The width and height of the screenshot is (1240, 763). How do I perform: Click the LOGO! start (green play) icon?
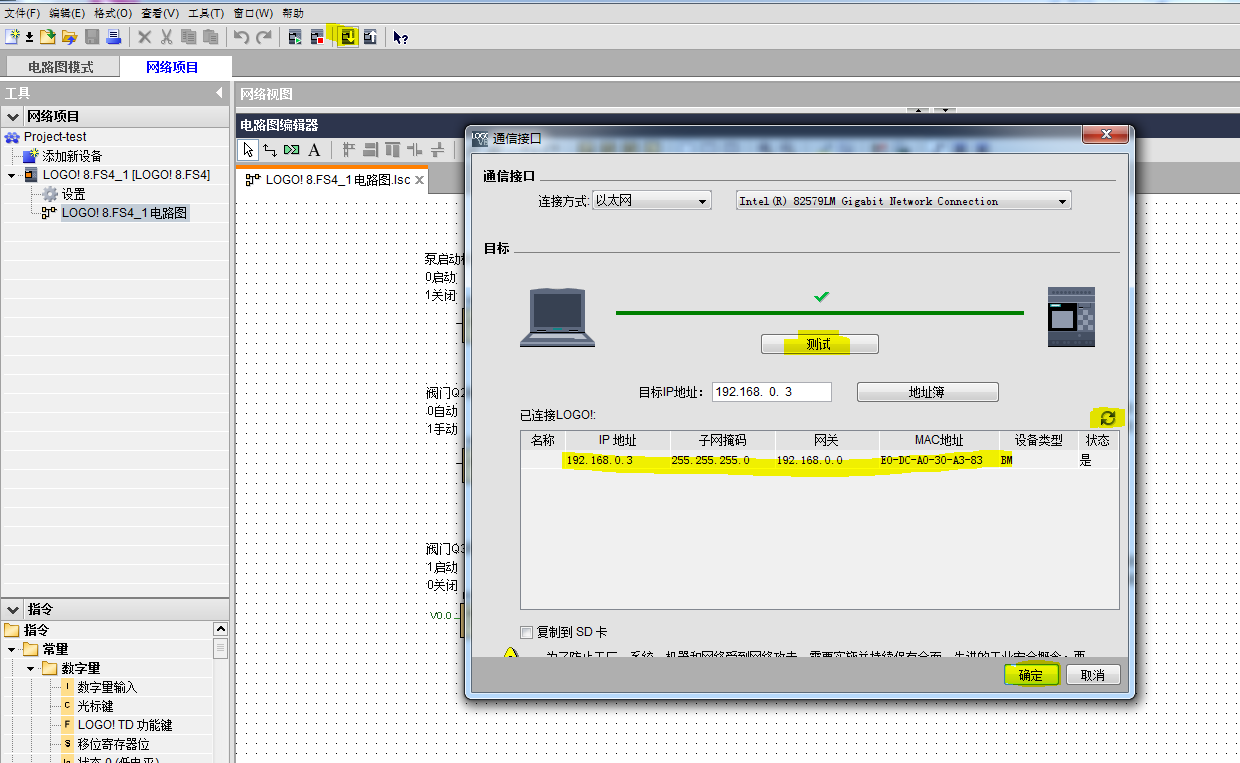click(x=295, y=37)
